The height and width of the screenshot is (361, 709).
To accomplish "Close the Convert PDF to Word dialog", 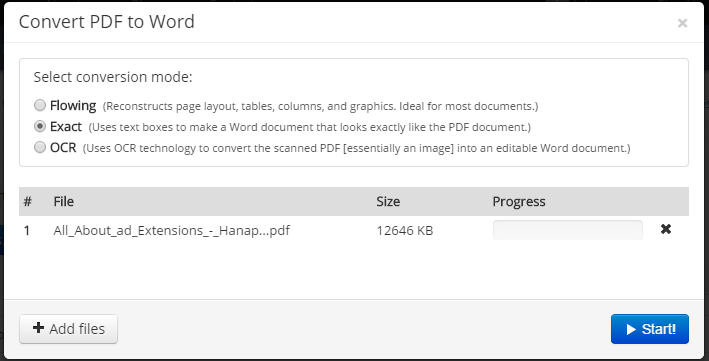I will (682, 23).
